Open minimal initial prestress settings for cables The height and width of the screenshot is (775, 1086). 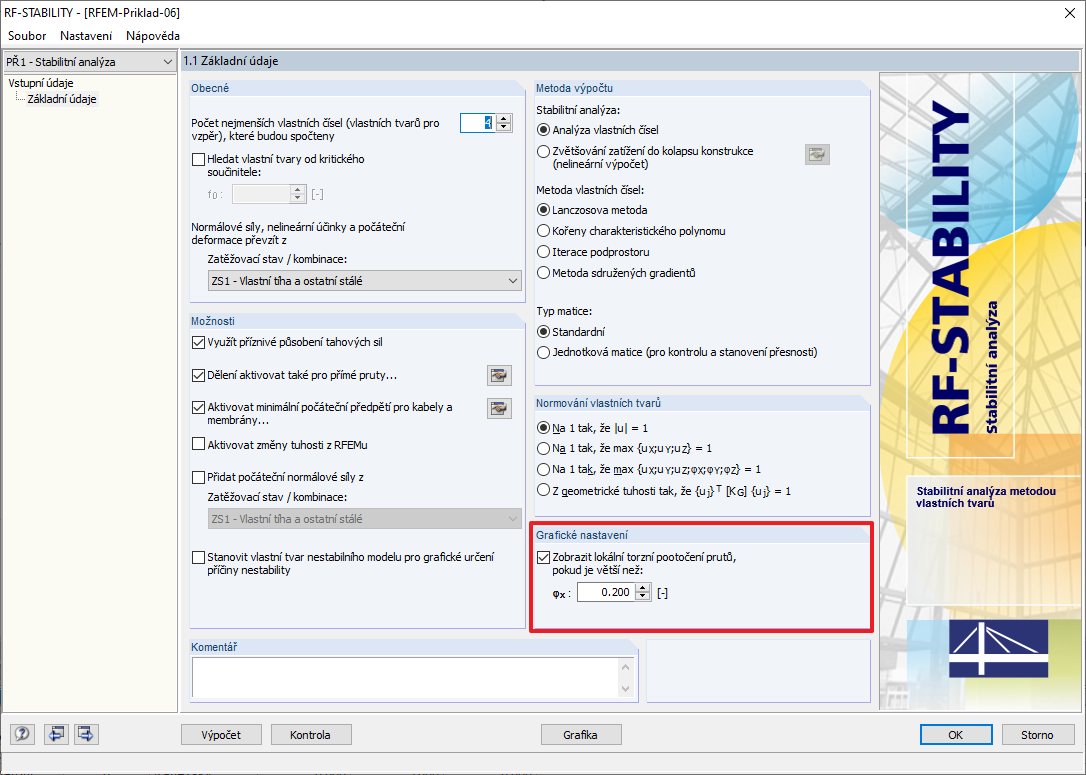pyautogui.click(x=499, y=409)
